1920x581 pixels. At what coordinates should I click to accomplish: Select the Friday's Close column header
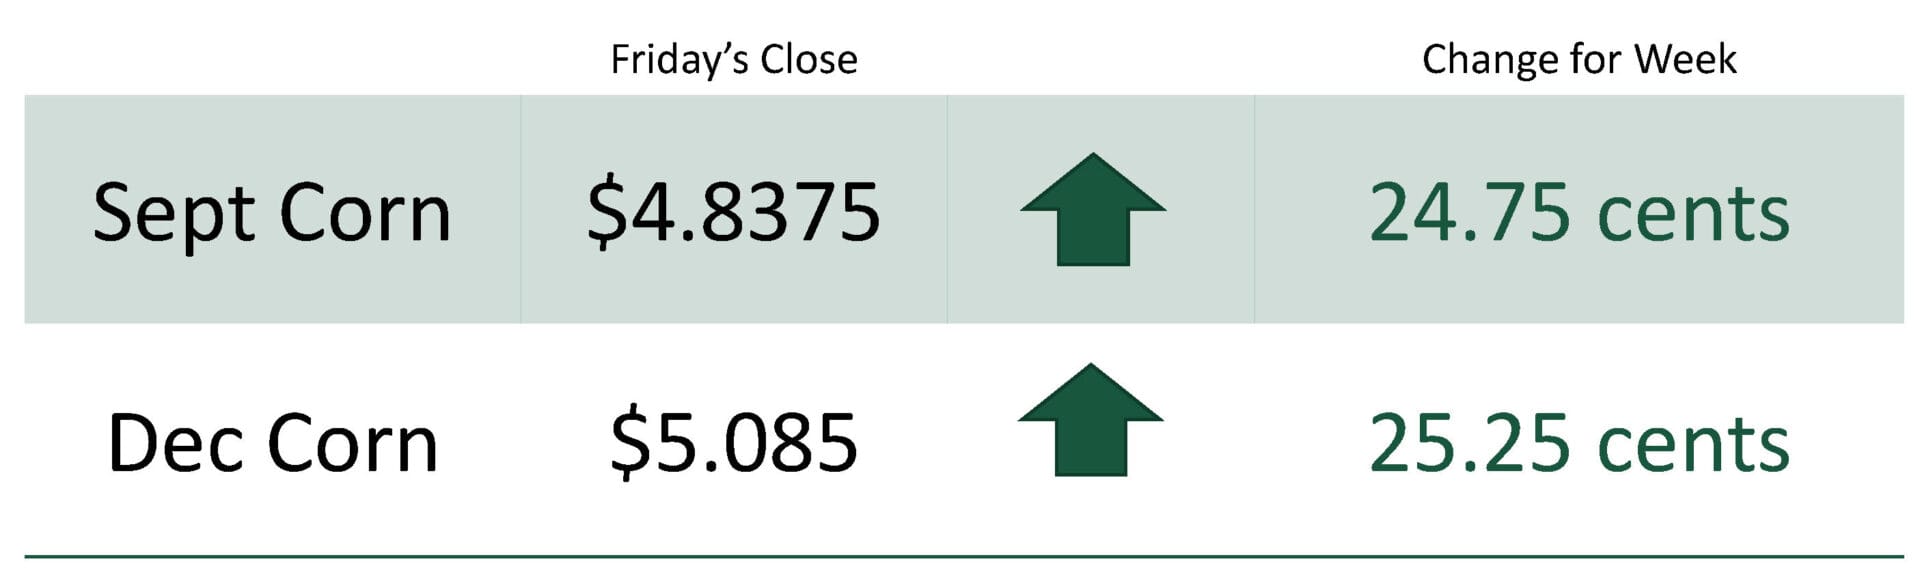click(734, 60)
